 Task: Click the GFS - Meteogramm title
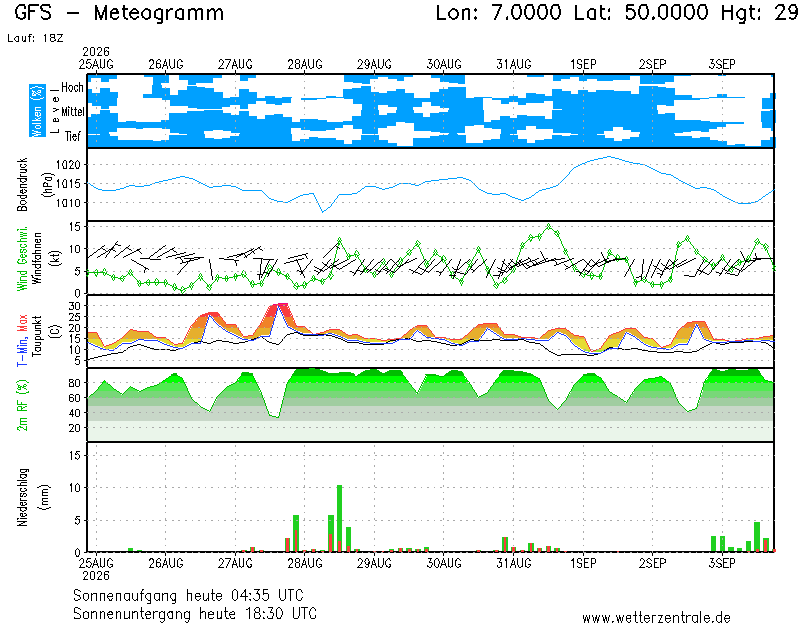coord(119,13)
